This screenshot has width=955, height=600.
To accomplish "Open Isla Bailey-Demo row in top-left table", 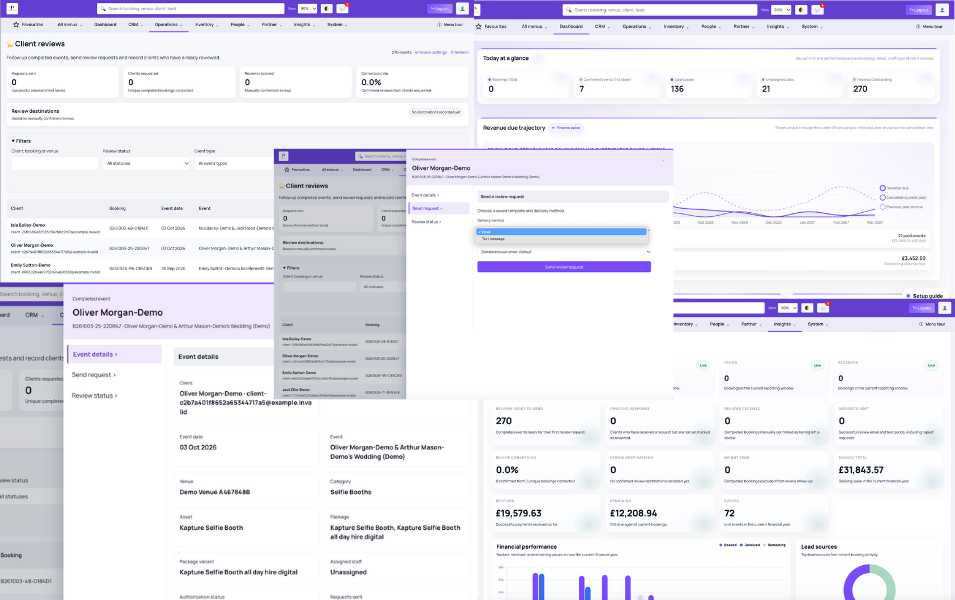I will click(140, 228).
